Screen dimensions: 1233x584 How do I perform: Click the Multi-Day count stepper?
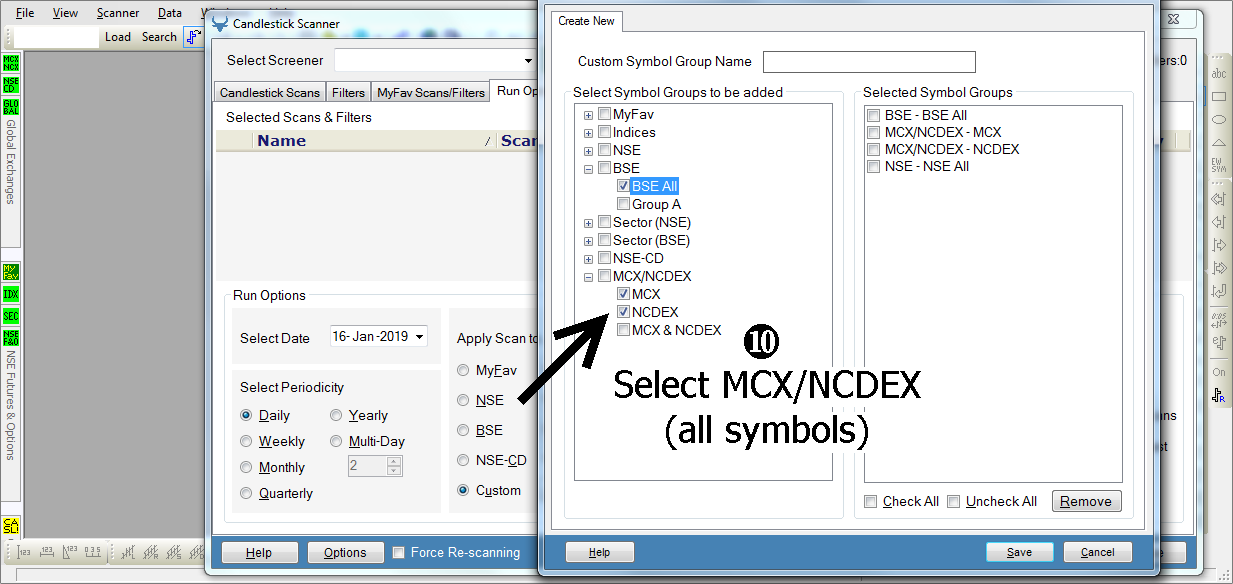coord(394,466)
